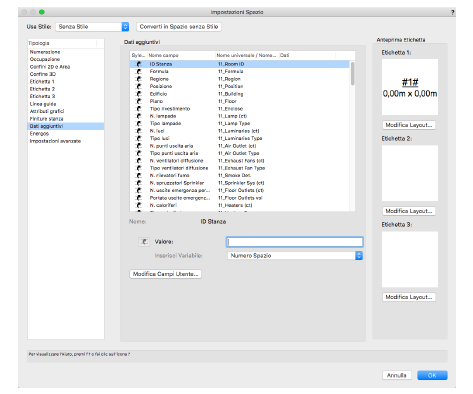Screen dimensions: 473x394
Task: Switch to the Etichetta 1 pane
Action: click(42, 82)
